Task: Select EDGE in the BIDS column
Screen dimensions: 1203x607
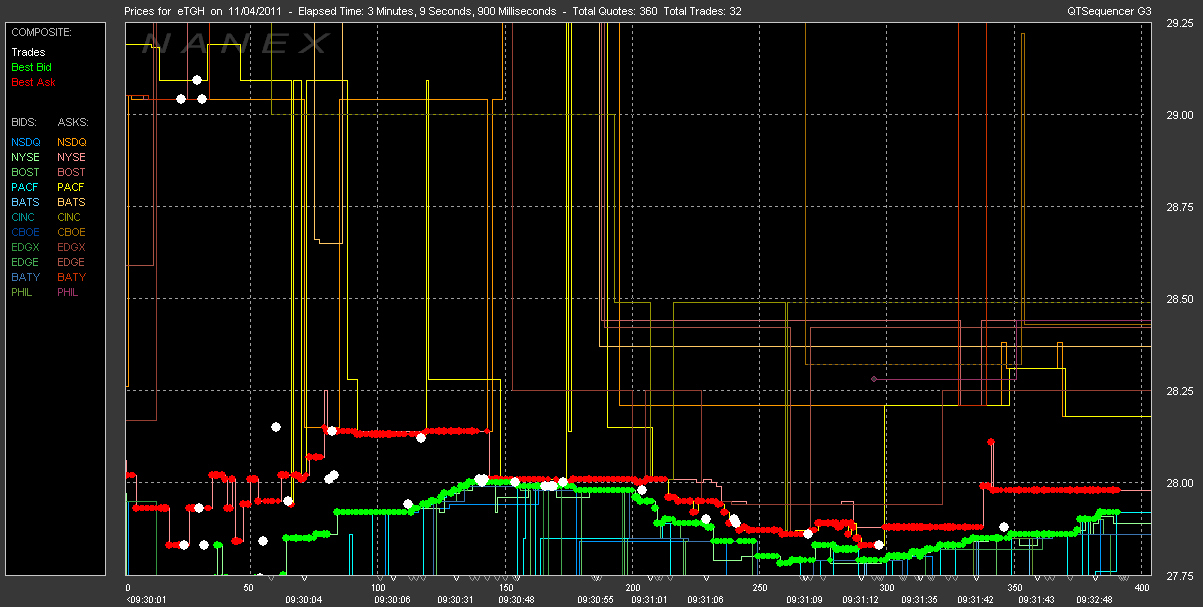Action: [x=26, y=262]
